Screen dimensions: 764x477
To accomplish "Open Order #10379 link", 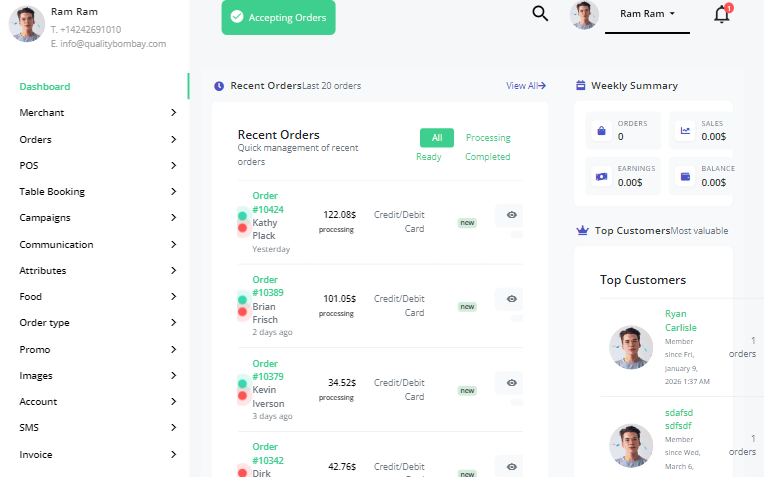I will pyautogui.click(x=267, y=370).
